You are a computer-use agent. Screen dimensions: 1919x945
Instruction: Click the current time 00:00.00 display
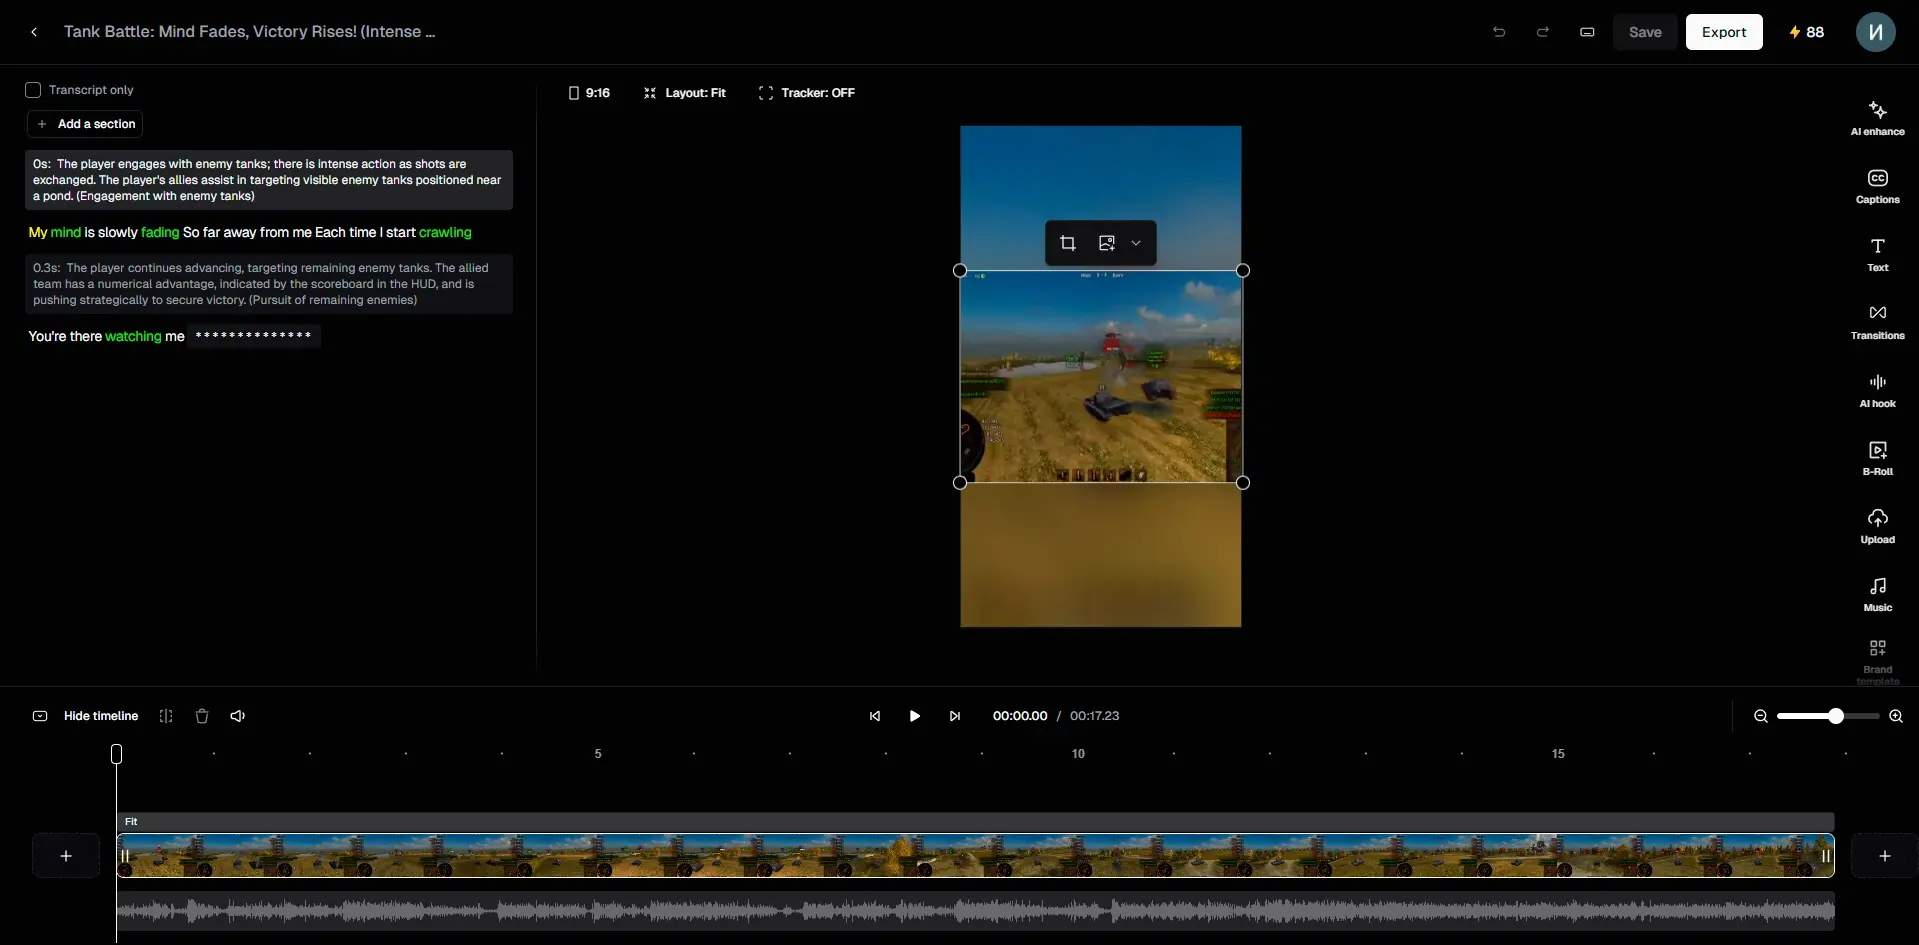[x=1020, y=716]
